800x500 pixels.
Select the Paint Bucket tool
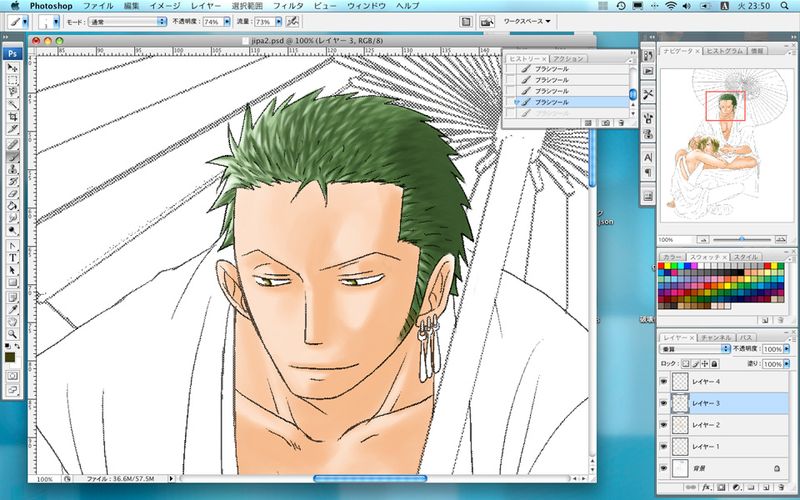(12, 206)
